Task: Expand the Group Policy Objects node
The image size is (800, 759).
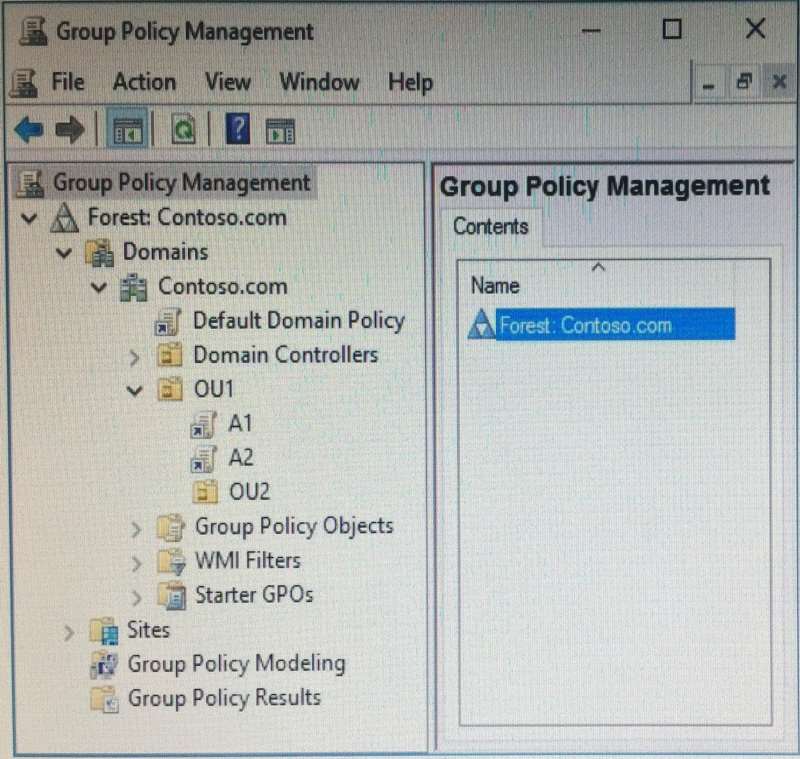Action: (136, 529)
